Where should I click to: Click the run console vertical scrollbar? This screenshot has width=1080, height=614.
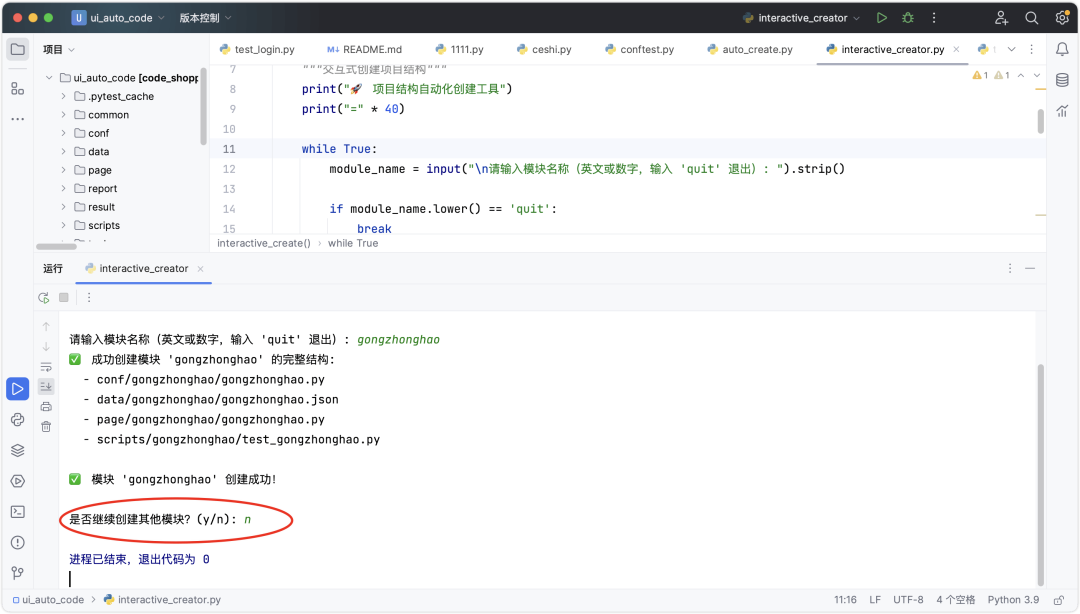click(1040, 474)
